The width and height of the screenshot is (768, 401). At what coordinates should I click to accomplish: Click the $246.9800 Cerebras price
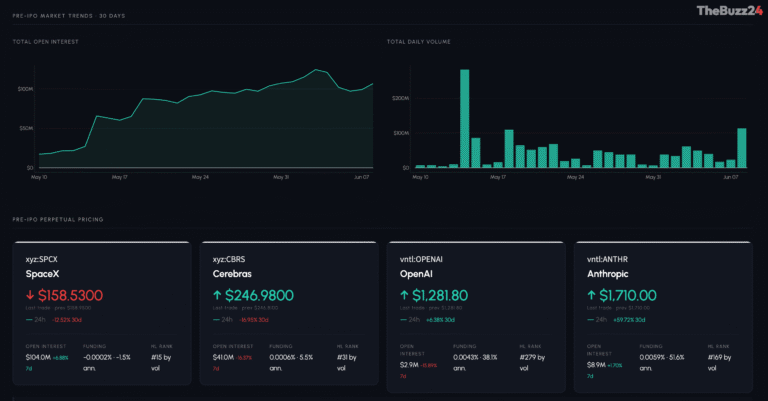coord(259,295)
